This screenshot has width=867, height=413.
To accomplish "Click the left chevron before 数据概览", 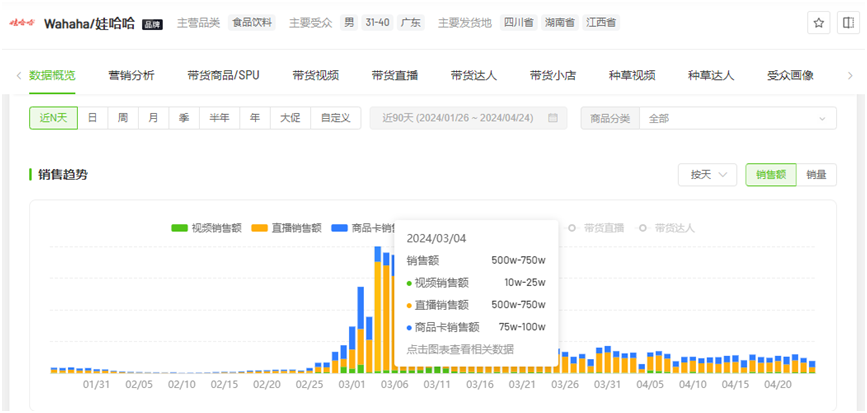I will click(18, 75).
